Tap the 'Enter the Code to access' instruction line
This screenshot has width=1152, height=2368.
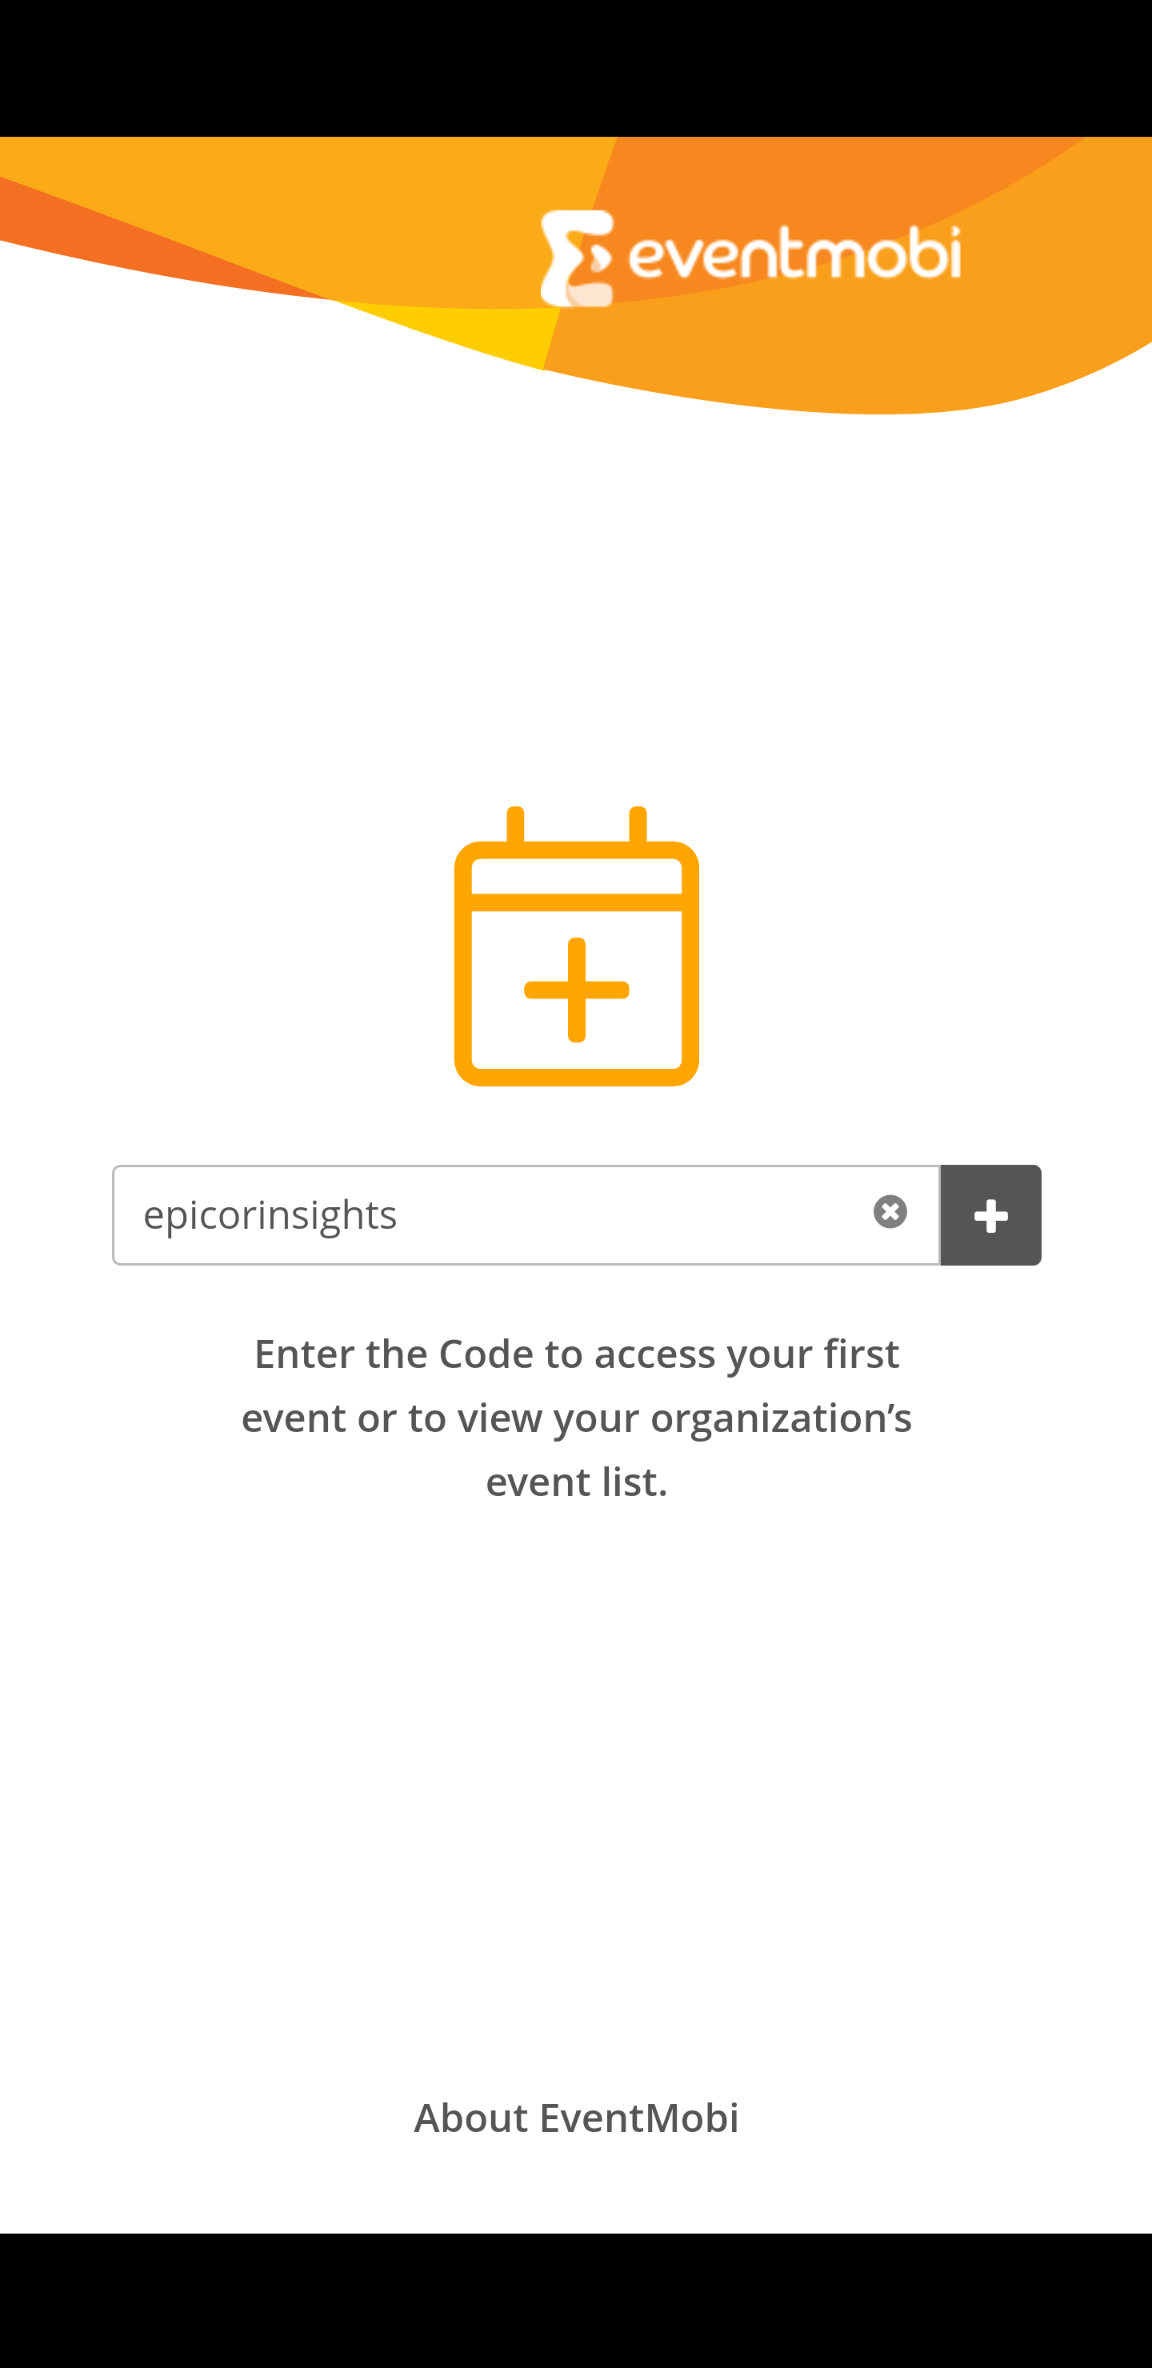tap(577, 1354)
